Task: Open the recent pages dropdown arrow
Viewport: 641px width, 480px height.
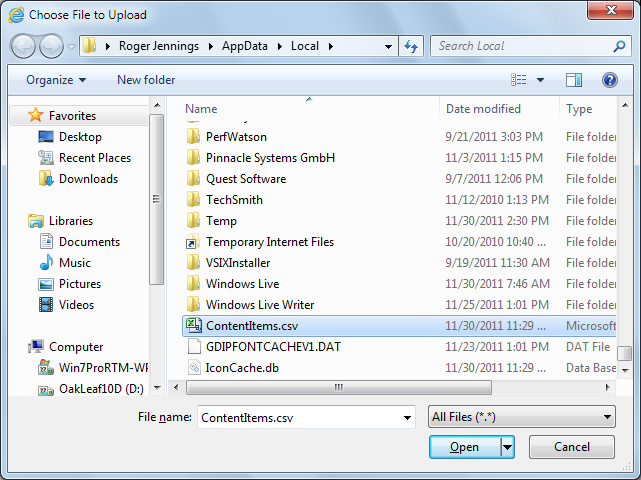Action: (72, 47)
